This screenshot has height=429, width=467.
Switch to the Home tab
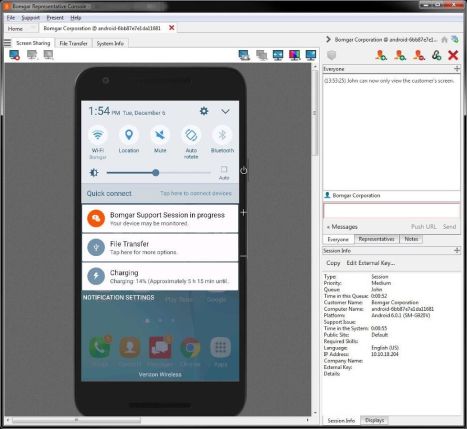pyautogui.click(x=15, y=29)
